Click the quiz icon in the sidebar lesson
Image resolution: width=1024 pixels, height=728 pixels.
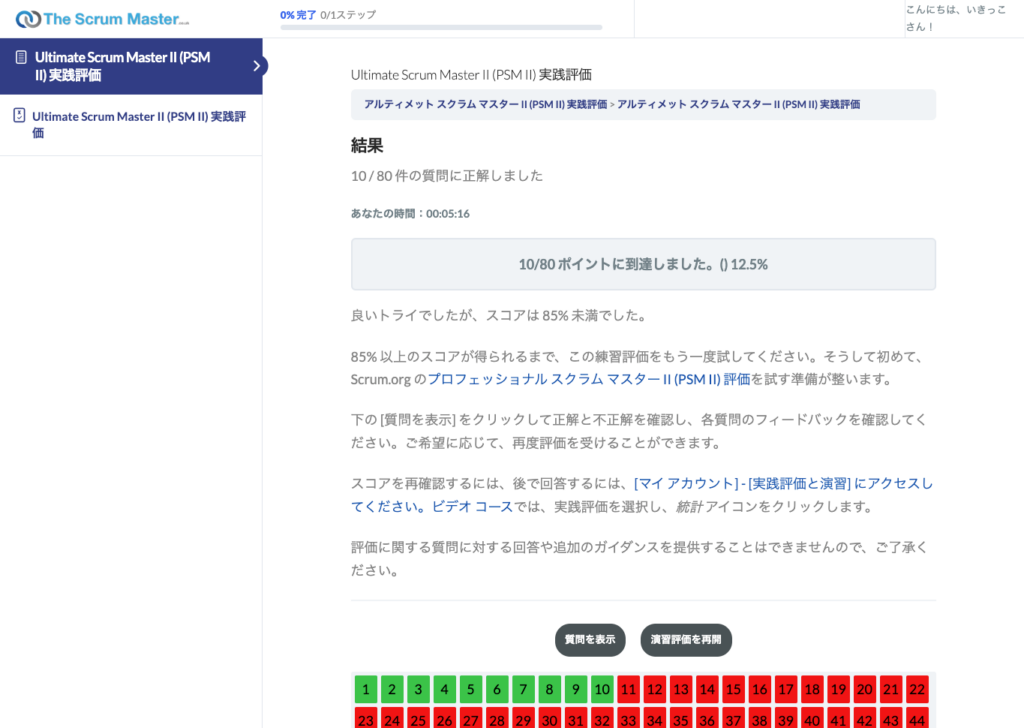coord(18,116)
